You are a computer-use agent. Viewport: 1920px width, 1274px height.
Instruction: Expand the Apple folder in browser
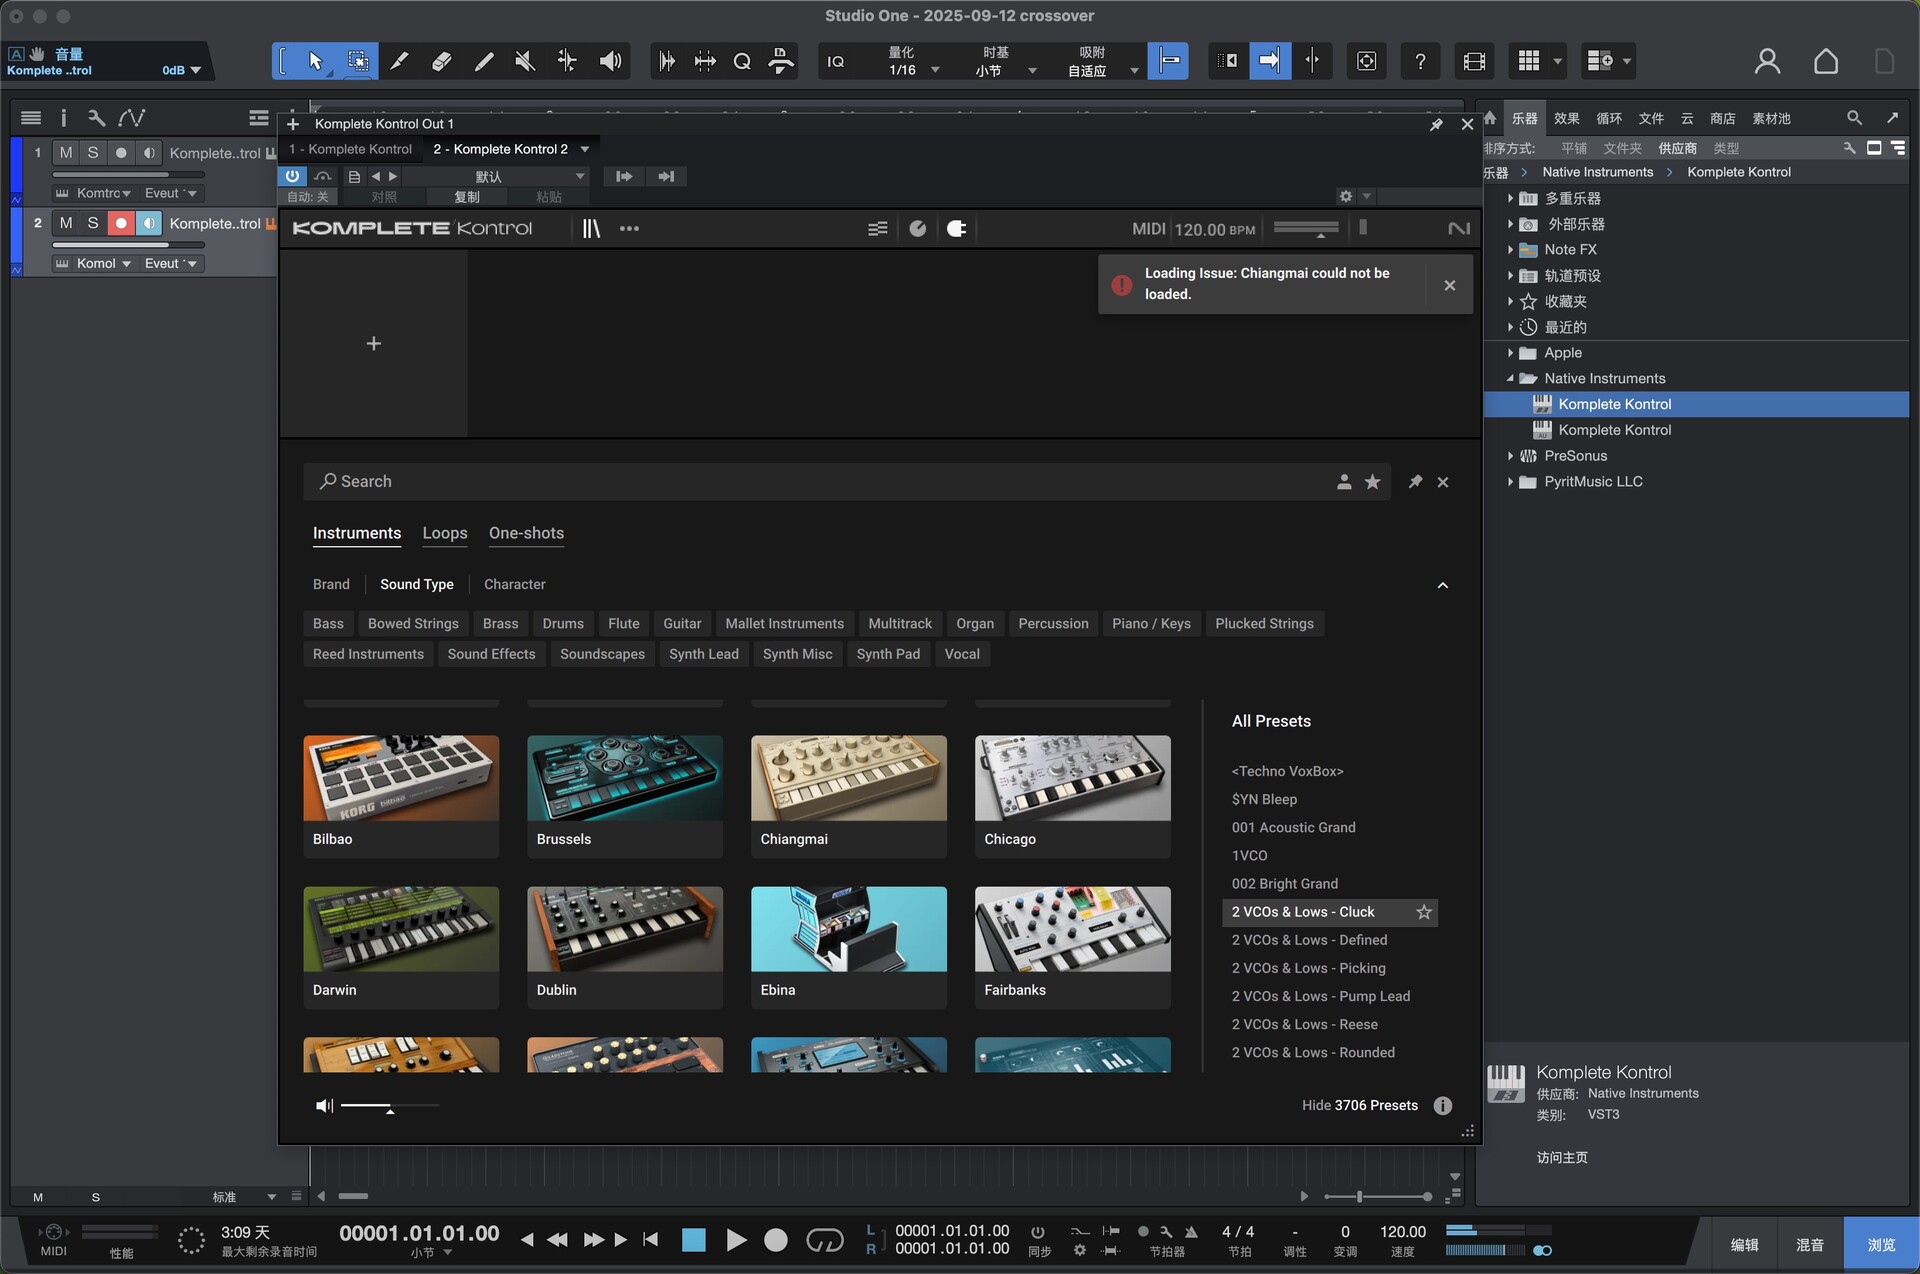pyautogui.click(x=1510, y=353)
